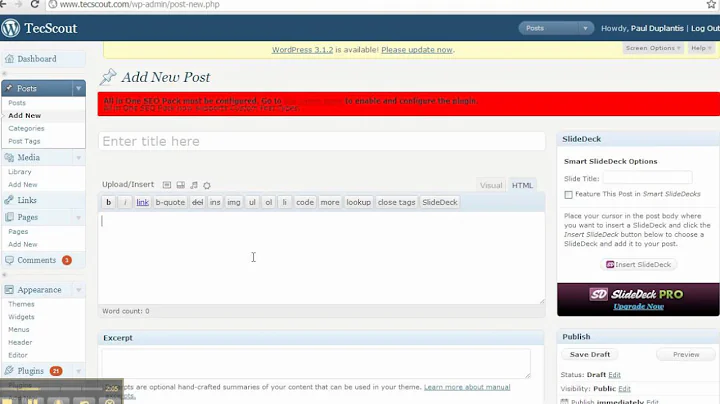Viewport: 720px width, 404px height.
Task: Click the b-quote toolbar button
Action: coord(170,202)
